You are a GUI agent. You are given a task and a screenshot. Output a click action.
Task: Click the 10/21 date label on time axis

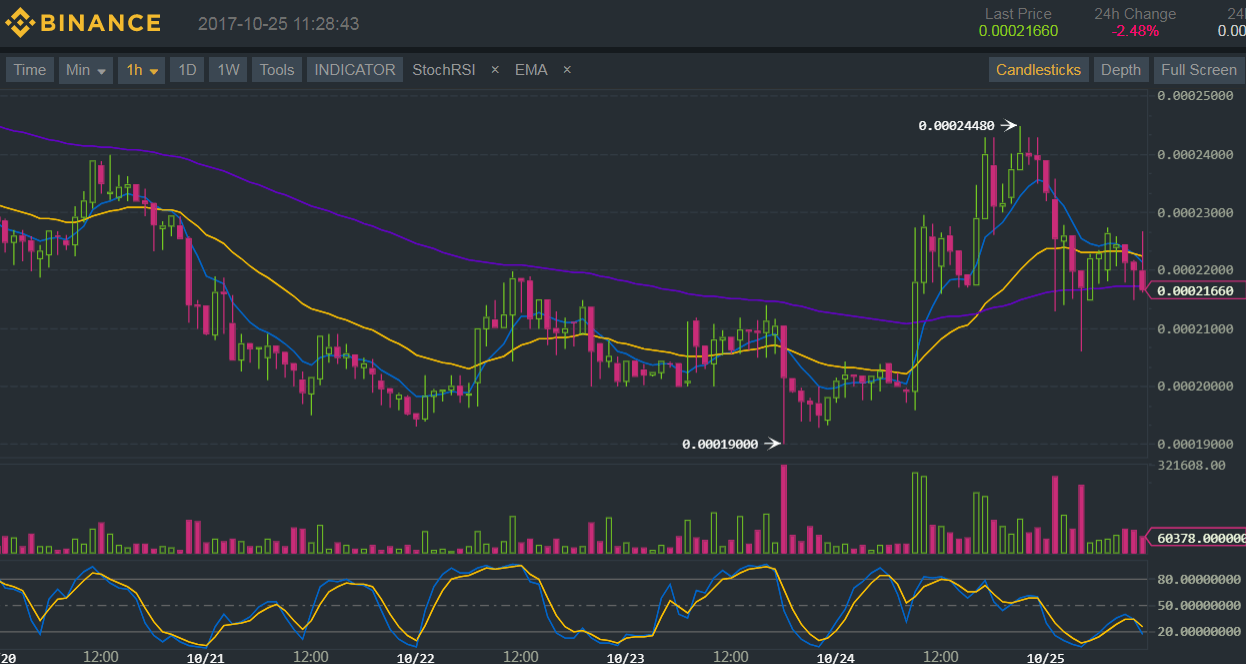click(205, 657)
